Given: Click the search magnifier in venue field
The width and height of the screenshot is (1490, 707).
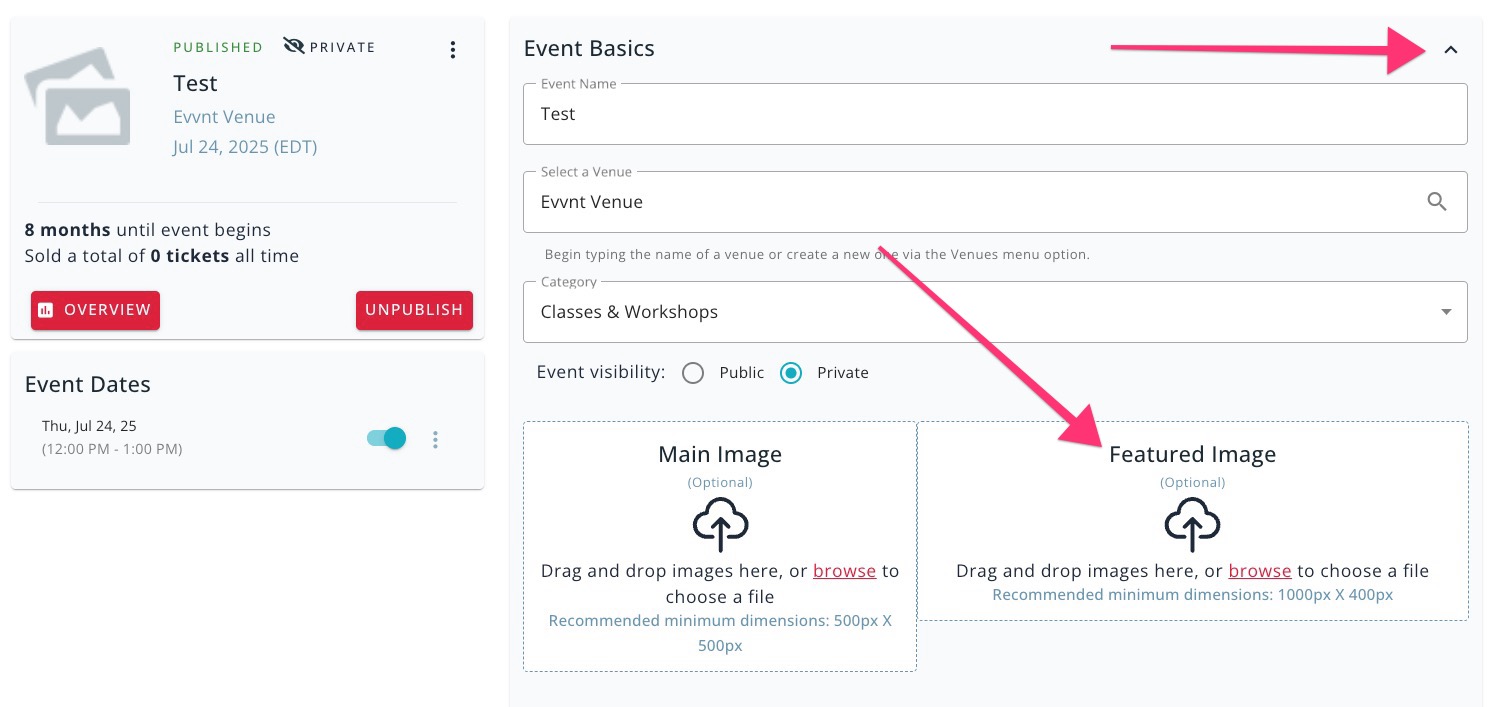Looking at the screenshot, I should 1437,202.
